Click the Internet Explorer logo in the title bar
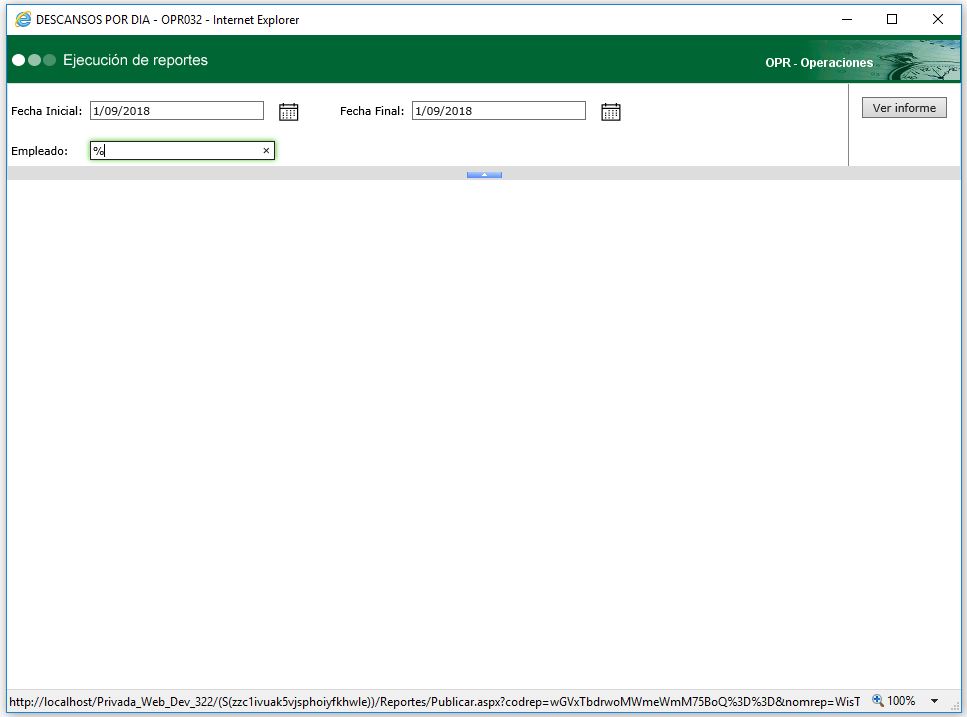 23,19
